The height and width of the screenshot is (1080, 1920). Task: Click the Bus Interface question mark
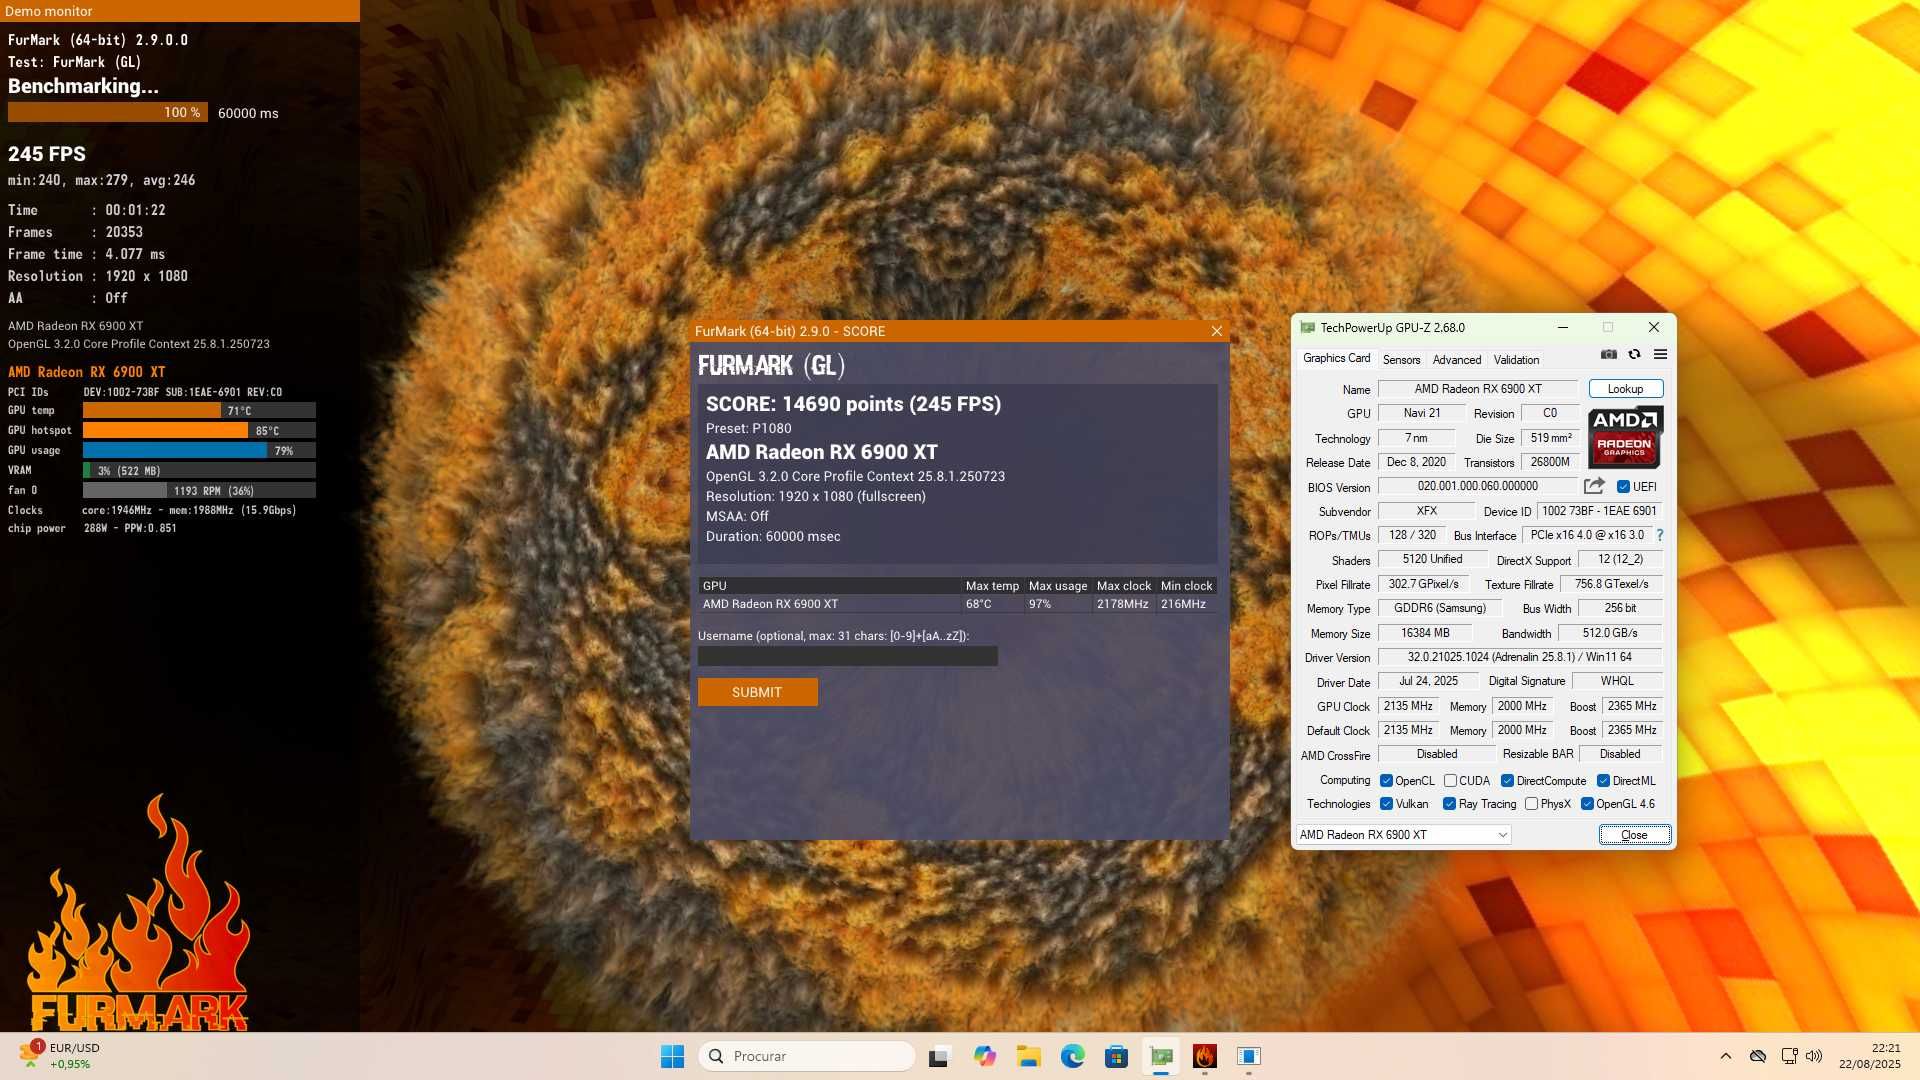(1660, 535)
